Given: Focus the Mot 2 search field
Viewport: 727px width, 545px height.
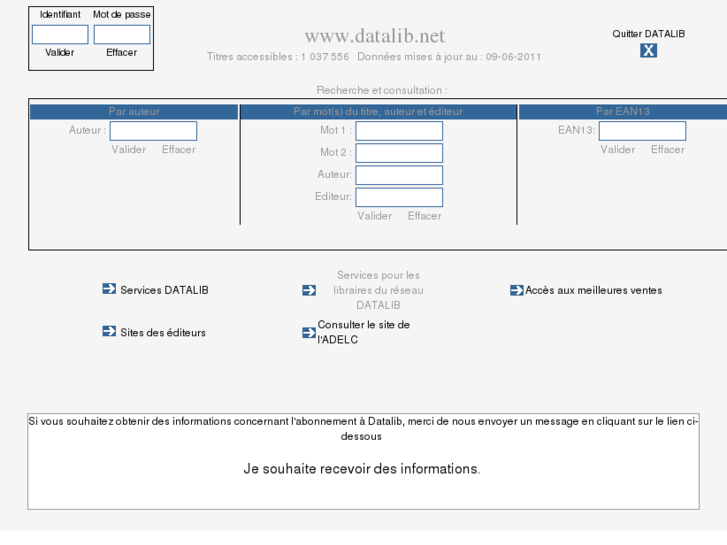Looking at the screenshot, I should (399, 153).
